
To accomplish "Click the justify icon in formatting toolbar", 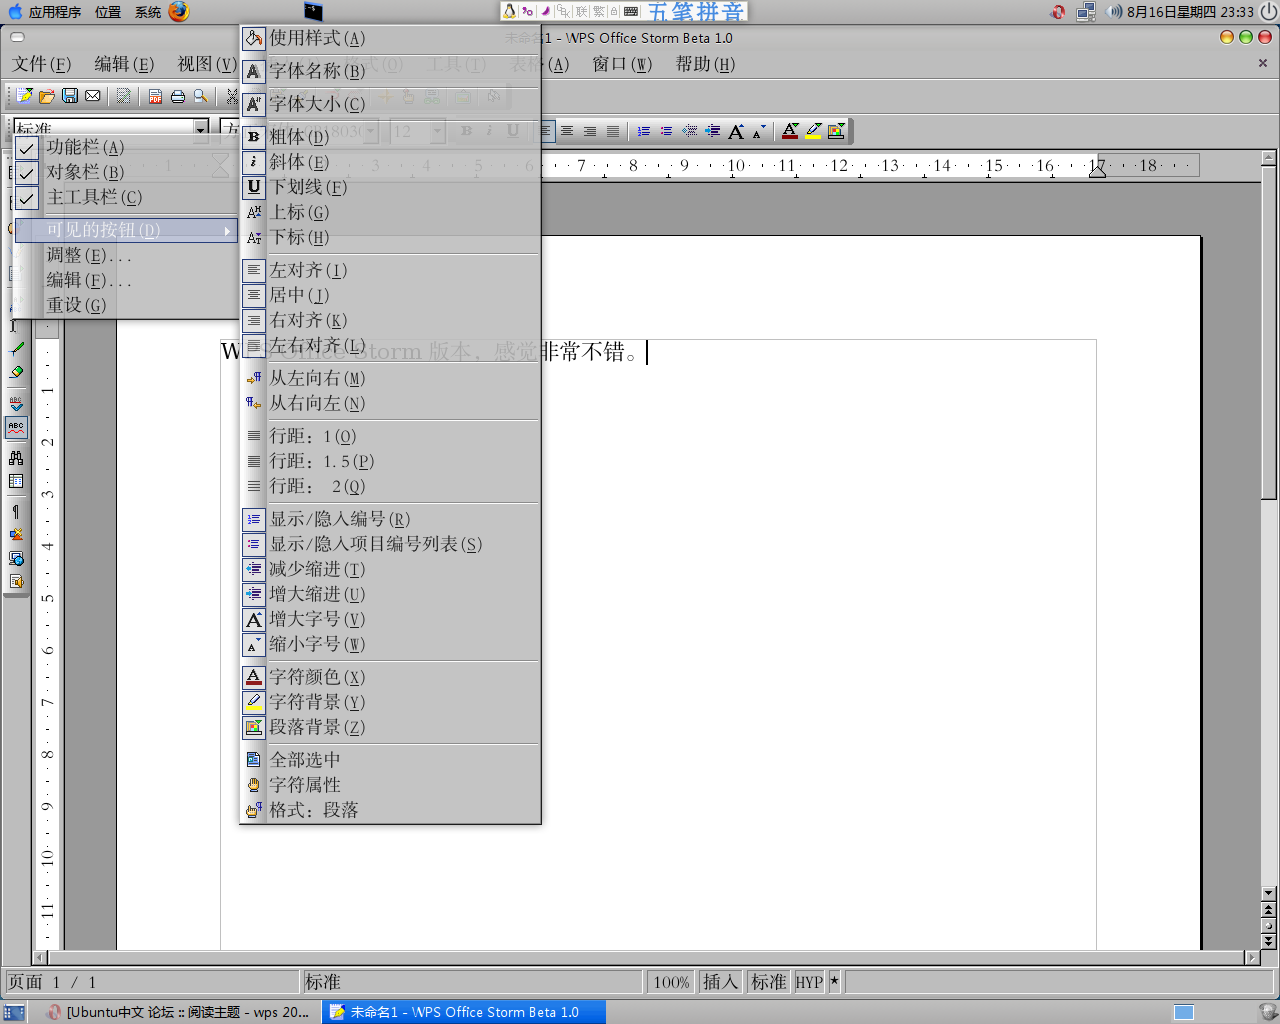I will [613, 131].
